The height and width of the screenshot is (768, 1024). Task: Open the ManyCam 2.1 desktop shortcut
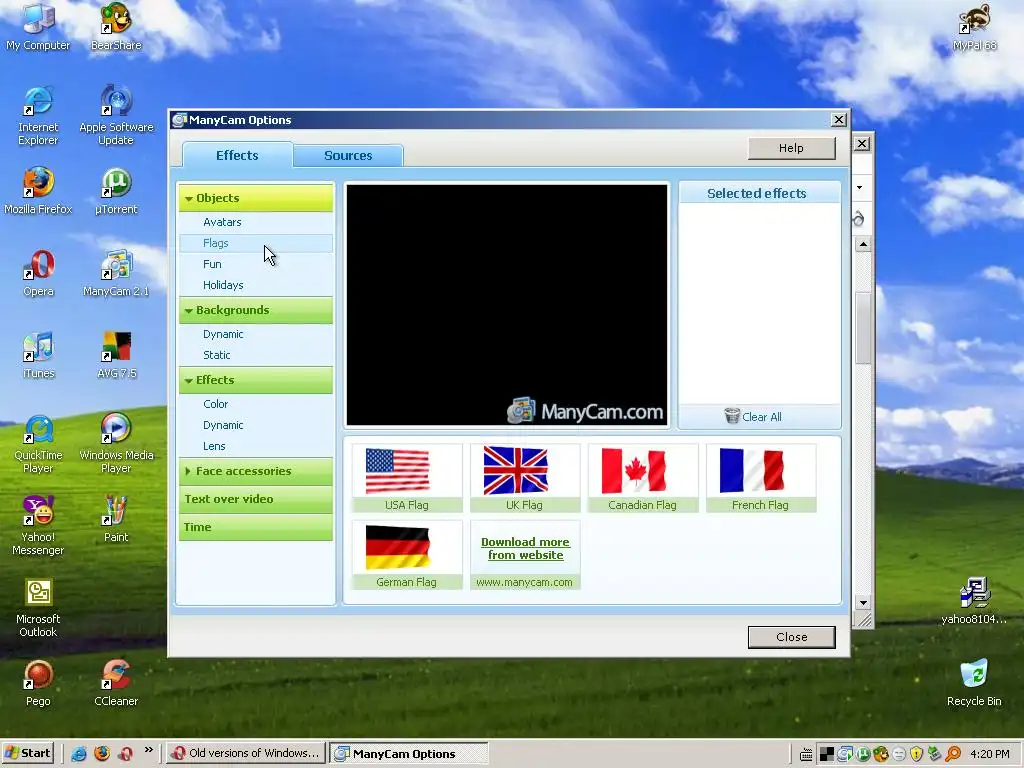116,273
